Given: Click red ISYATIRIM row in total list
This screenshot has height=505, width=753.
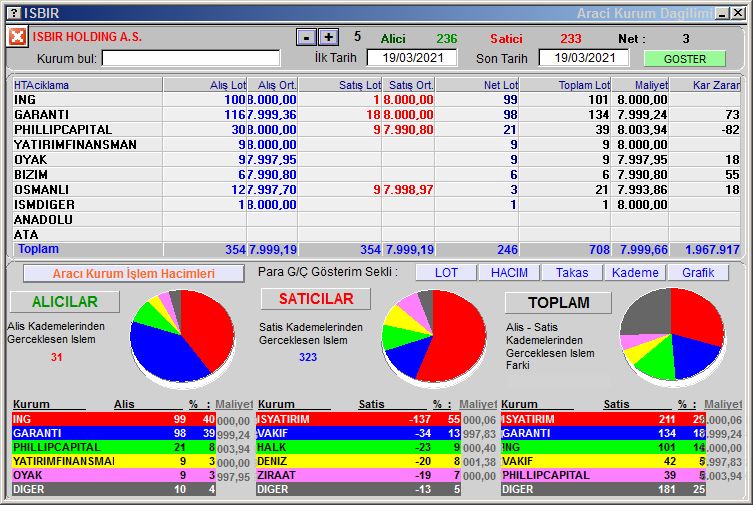Looking at the screenshot, I should (603, 419).
